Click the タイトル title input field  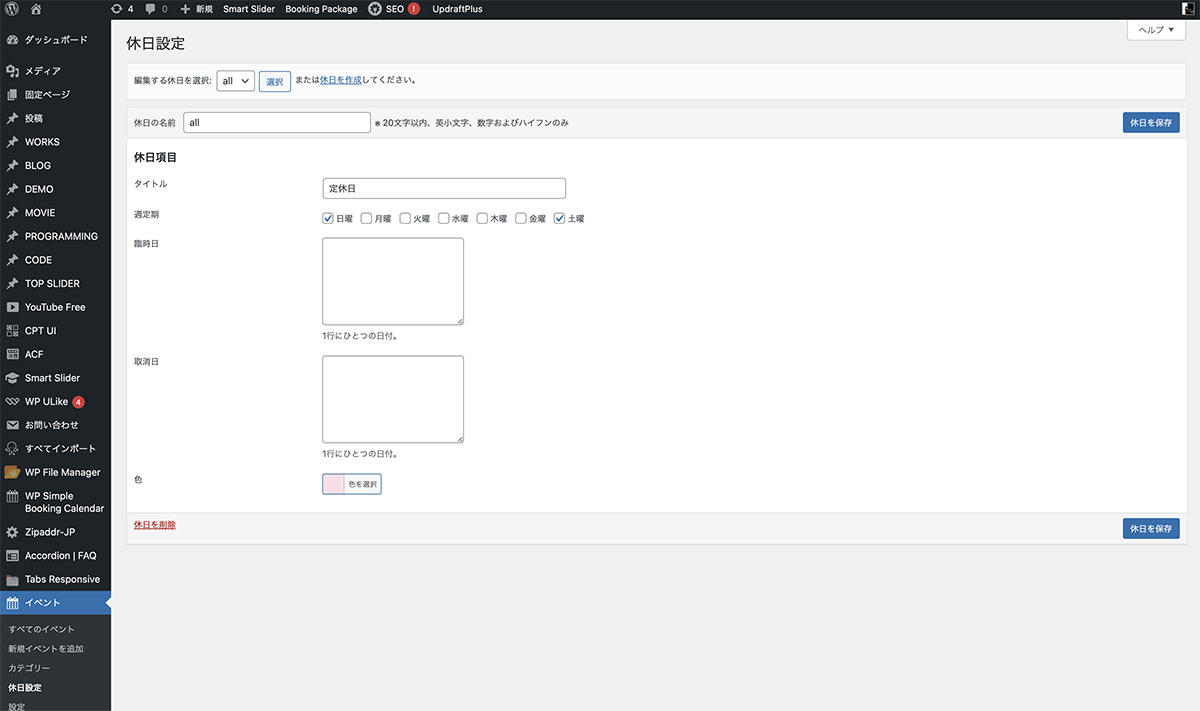click(x=444, y=188)
